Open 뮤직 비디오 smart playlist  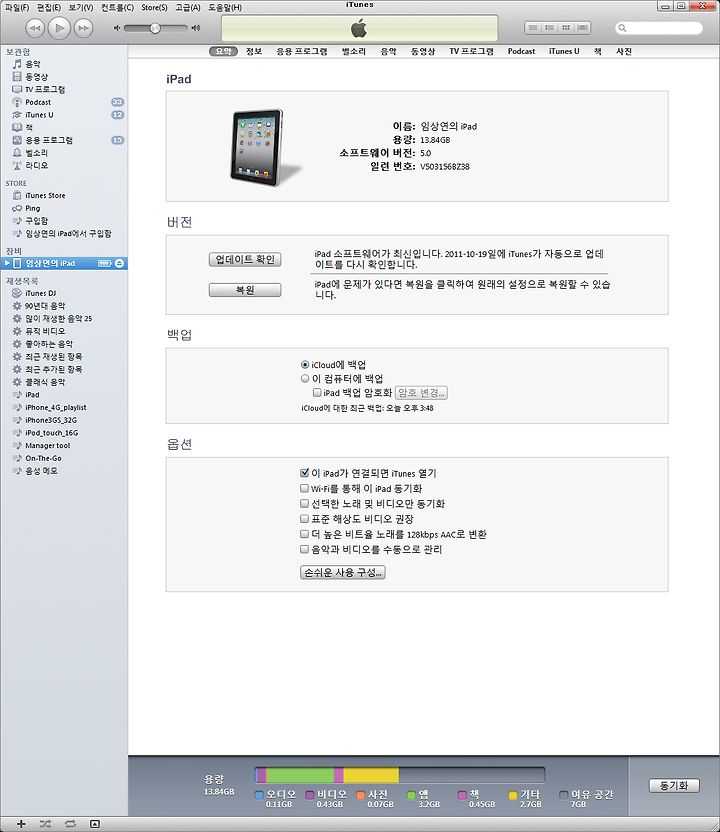point(45,331)
